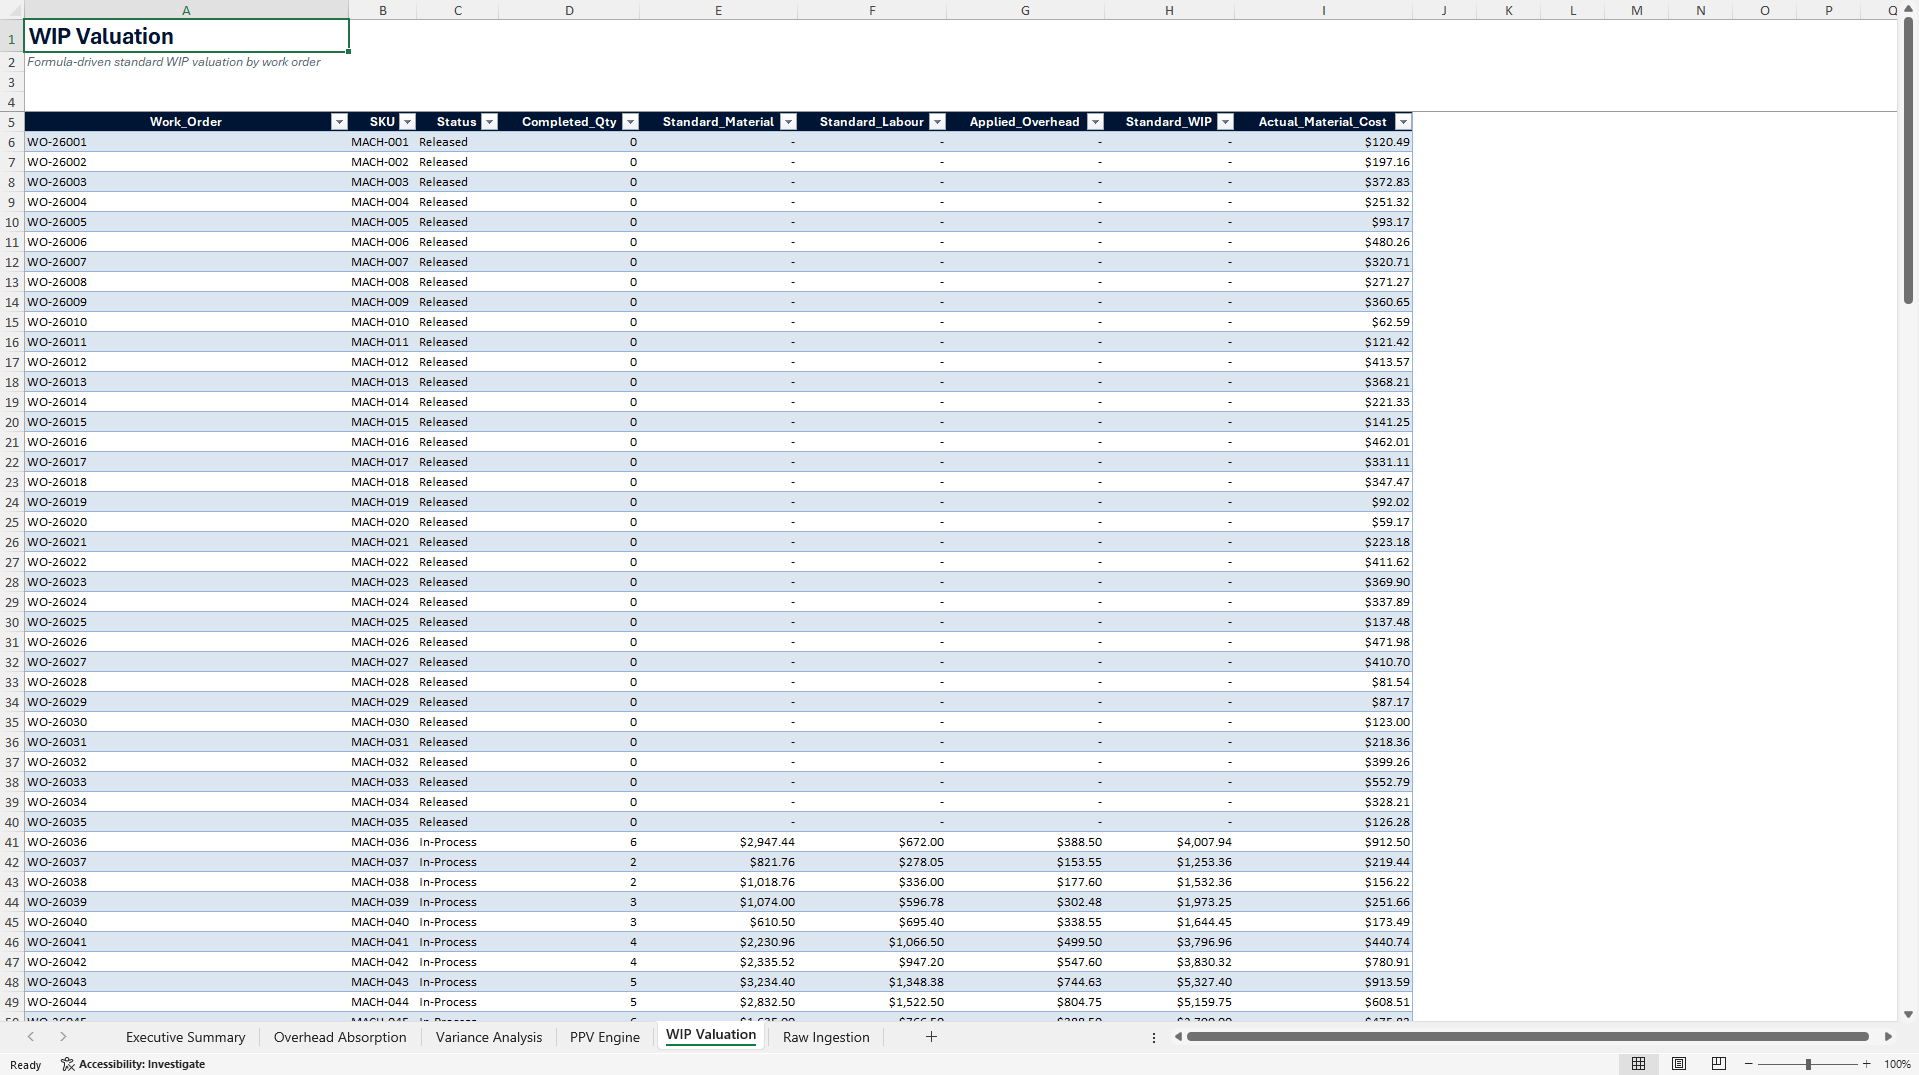Select Standard_Labour value $1,066.50

[872, 942]
